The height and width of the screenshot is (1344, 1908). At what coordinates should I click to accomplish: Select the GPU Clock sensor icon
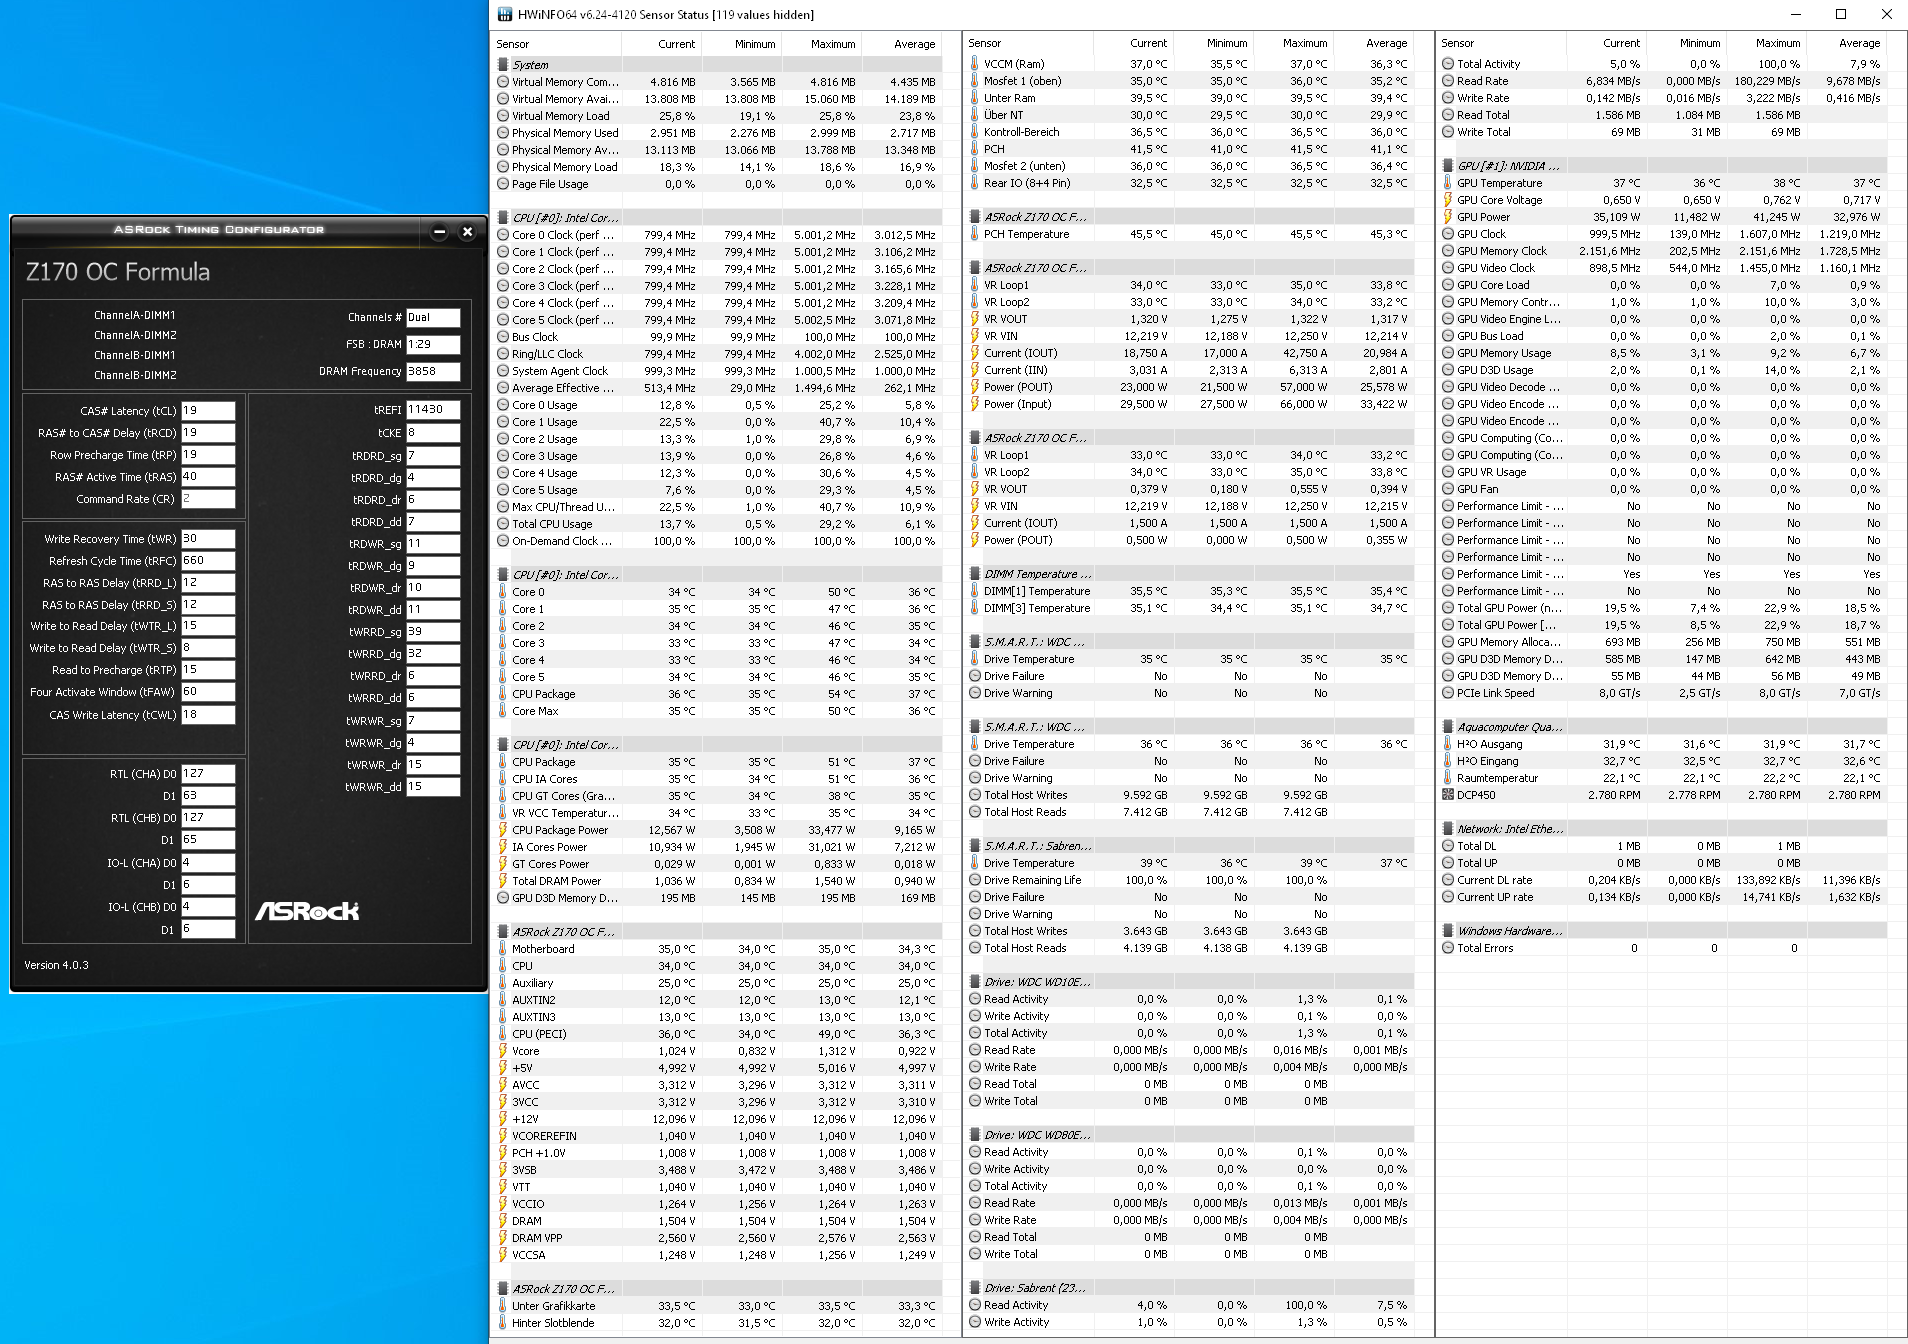point(1448,234)
